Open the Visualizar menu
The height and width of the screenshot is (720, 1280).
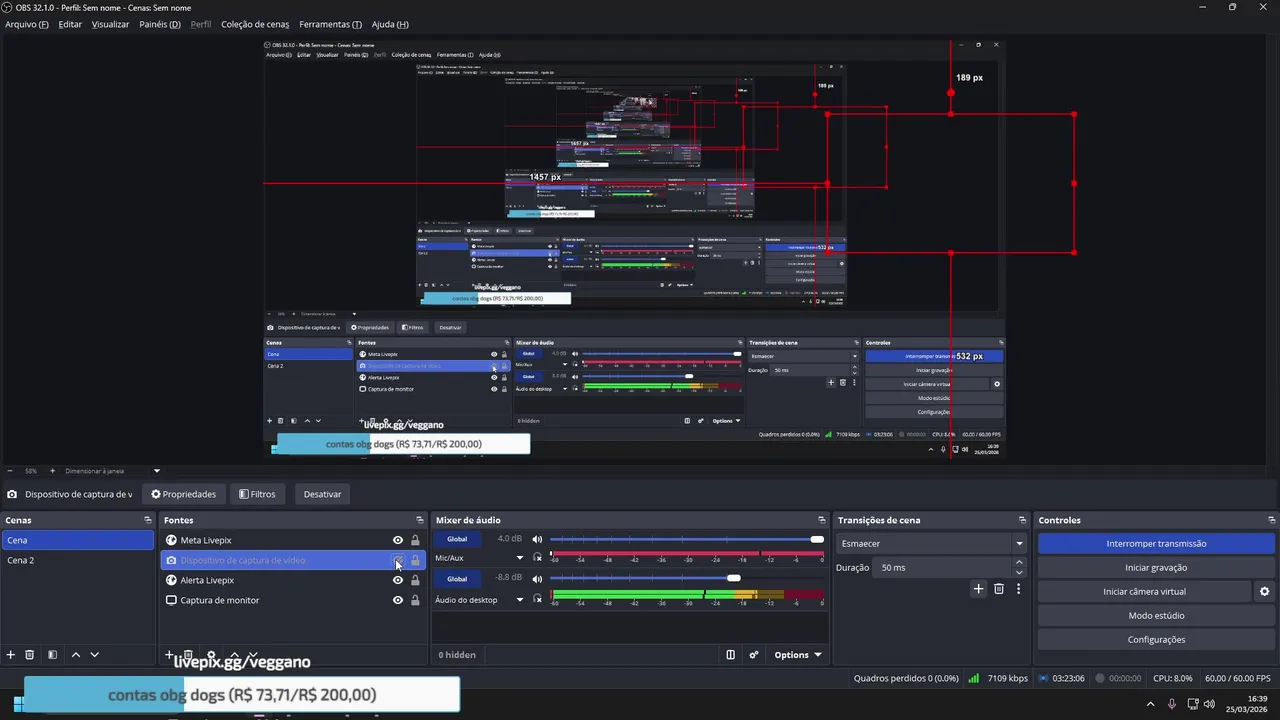[110, 24]
